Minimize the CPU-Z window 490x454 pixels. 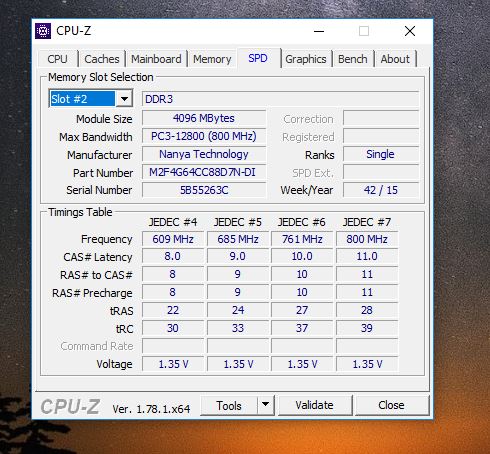pos(319,31)
